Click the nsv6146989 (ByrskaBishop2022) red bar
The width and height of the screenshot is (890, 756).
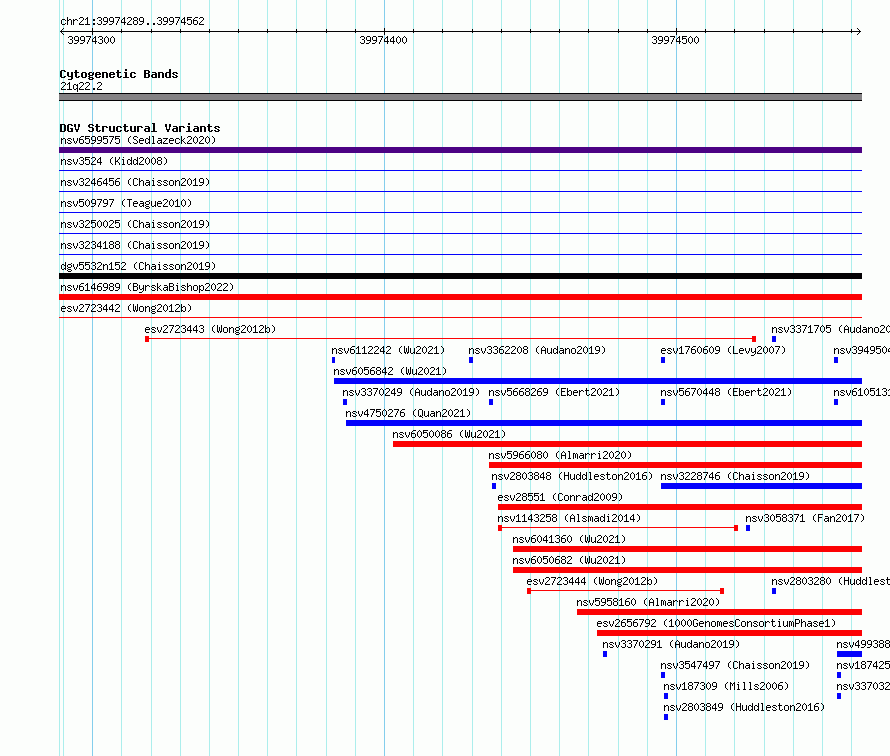(460, 297)
